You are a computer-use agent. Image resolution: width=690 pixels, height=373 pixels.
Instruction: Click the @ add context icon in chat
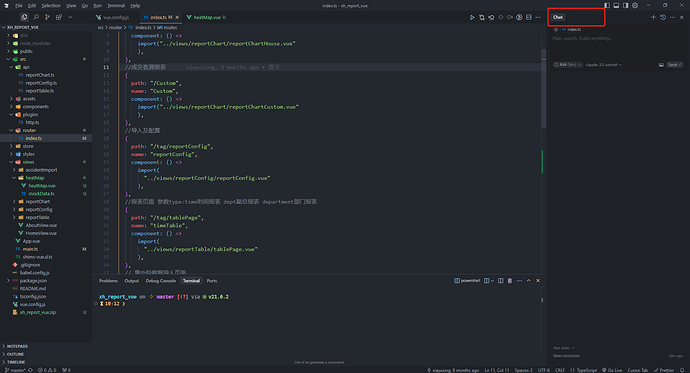tap(556, 29)
